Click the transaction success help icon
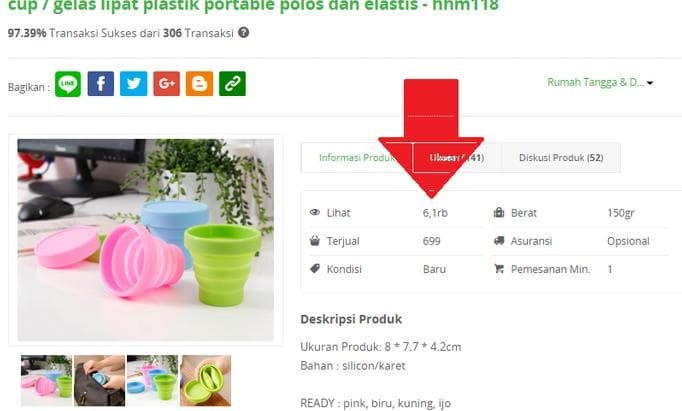 (244, 33)
